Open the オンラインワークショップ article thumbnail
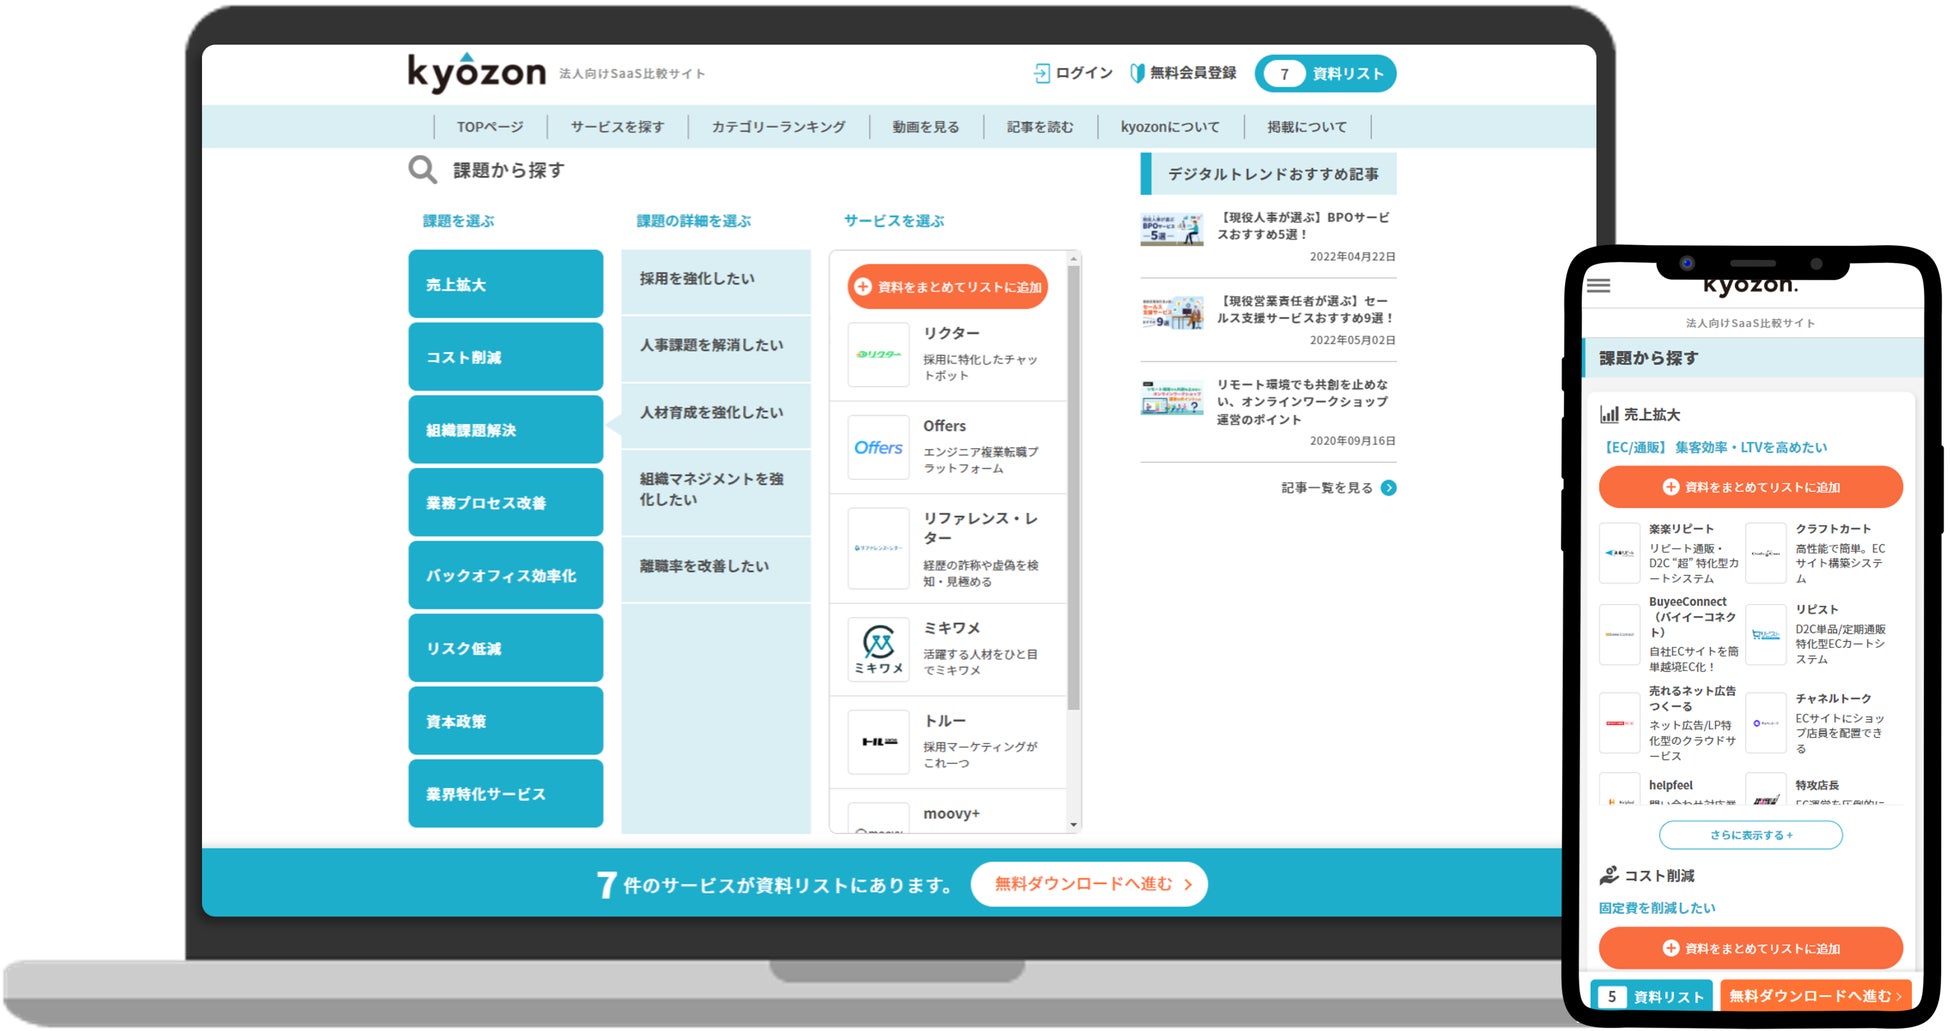Viewport: 1950px width, 1031px height. (x=1172, y=397)
